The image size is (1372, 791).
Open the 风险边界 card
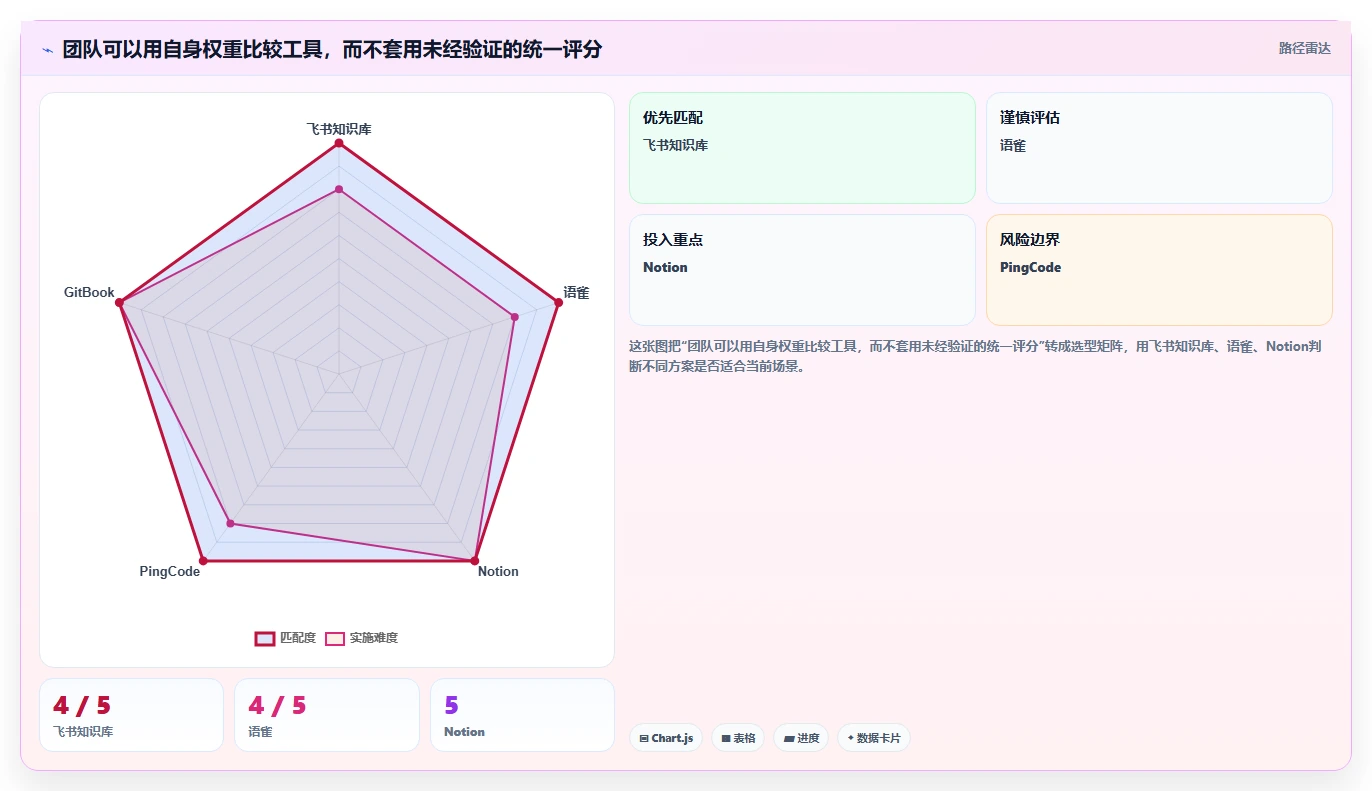coord(1159,270)
